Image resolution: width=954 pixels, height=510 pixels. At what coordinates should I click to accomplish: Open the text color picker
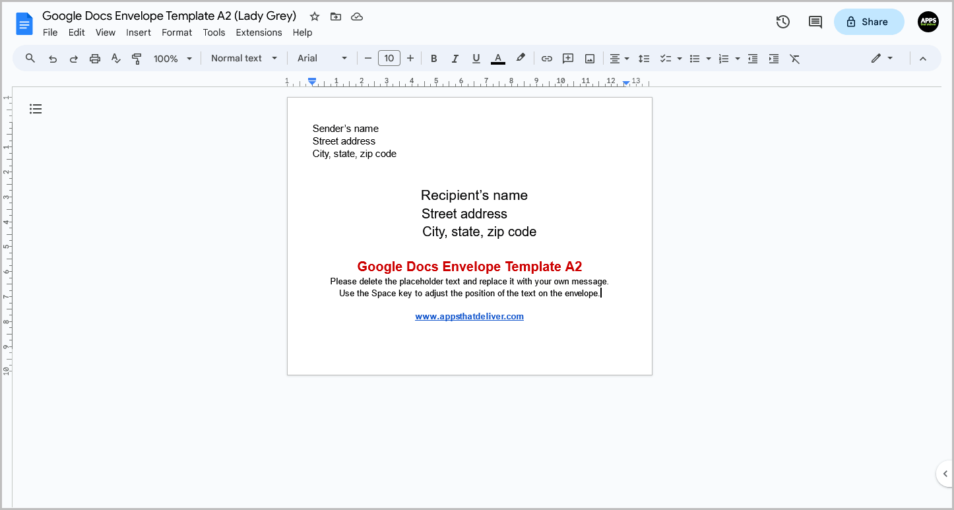[x=498, y=59]
